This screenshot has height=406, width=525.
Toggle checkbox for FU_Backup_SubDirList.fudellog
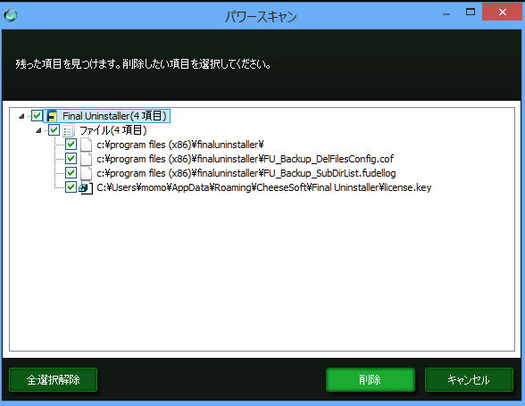click(x=71, y=173)
